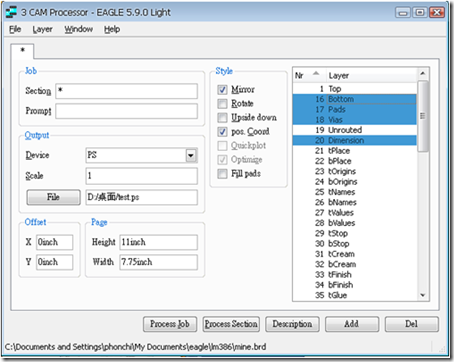Click the Scale input field
This screenshot has height=362, width=454.
142,176
